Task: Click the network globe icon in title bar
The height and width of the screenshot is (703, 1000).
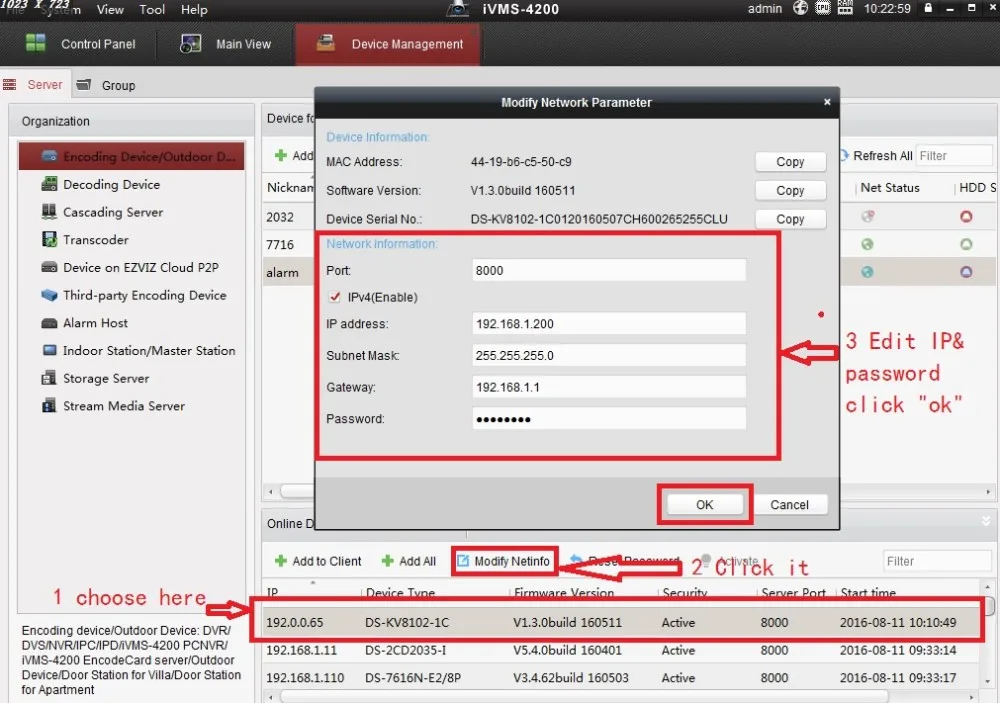Action: (x=800, y=8)
